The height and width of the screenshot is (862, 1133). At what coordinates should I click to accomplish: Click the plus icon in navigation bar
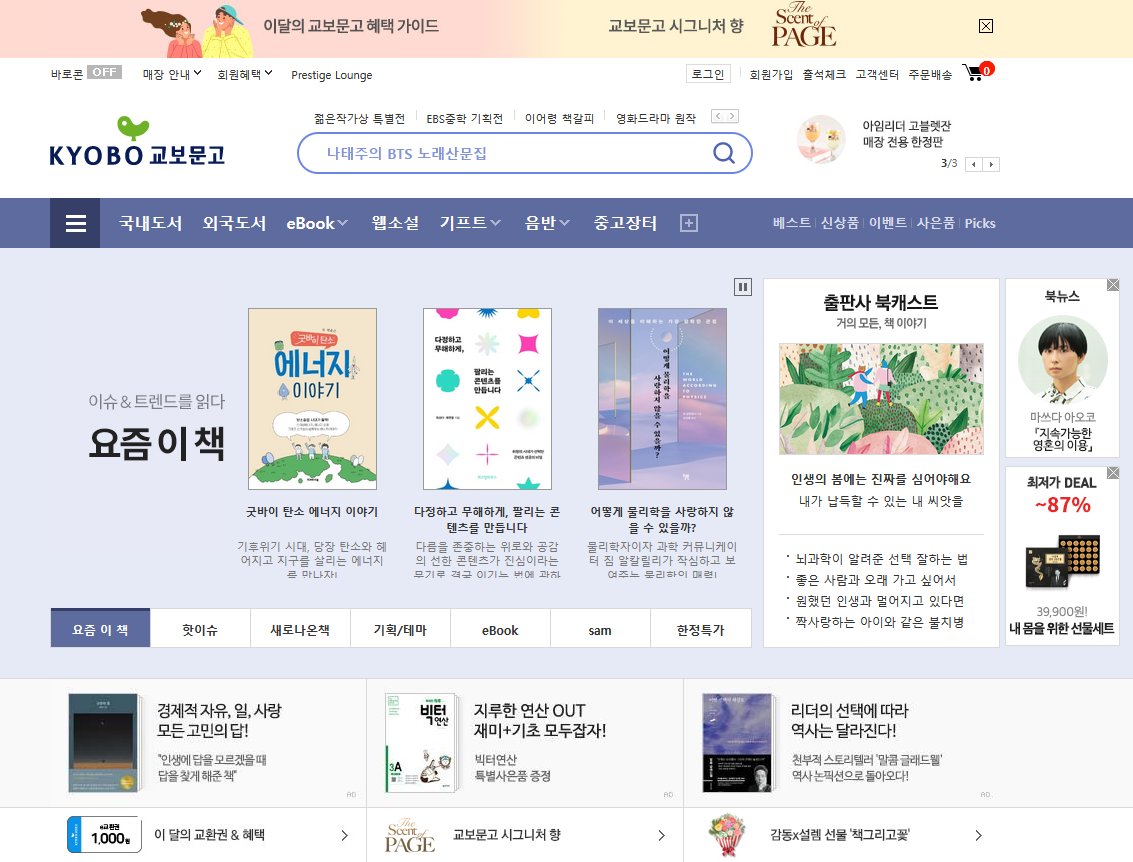tap(689, 223)
